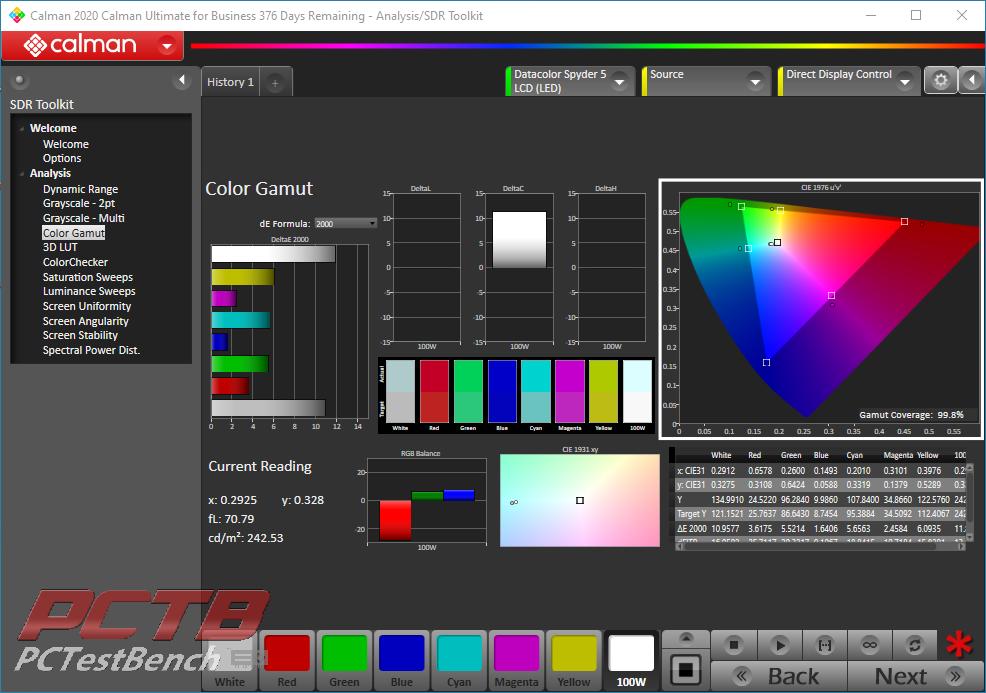Image resolution: width=986 pixels, height=693 pixels.
Task: Open the Datacolor Spyder 5 meter dropdown
Action: click(620, 82)
